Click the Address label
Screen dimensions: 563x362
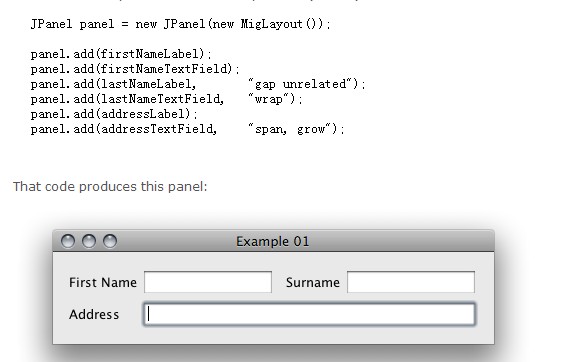tap(94, 315)
